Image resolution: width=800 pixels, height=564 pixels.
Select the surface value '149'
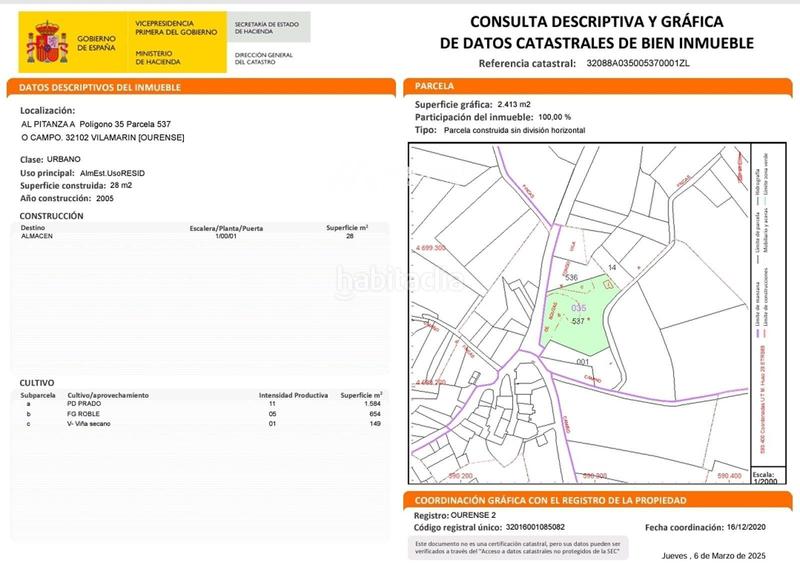tap(375, 424)
